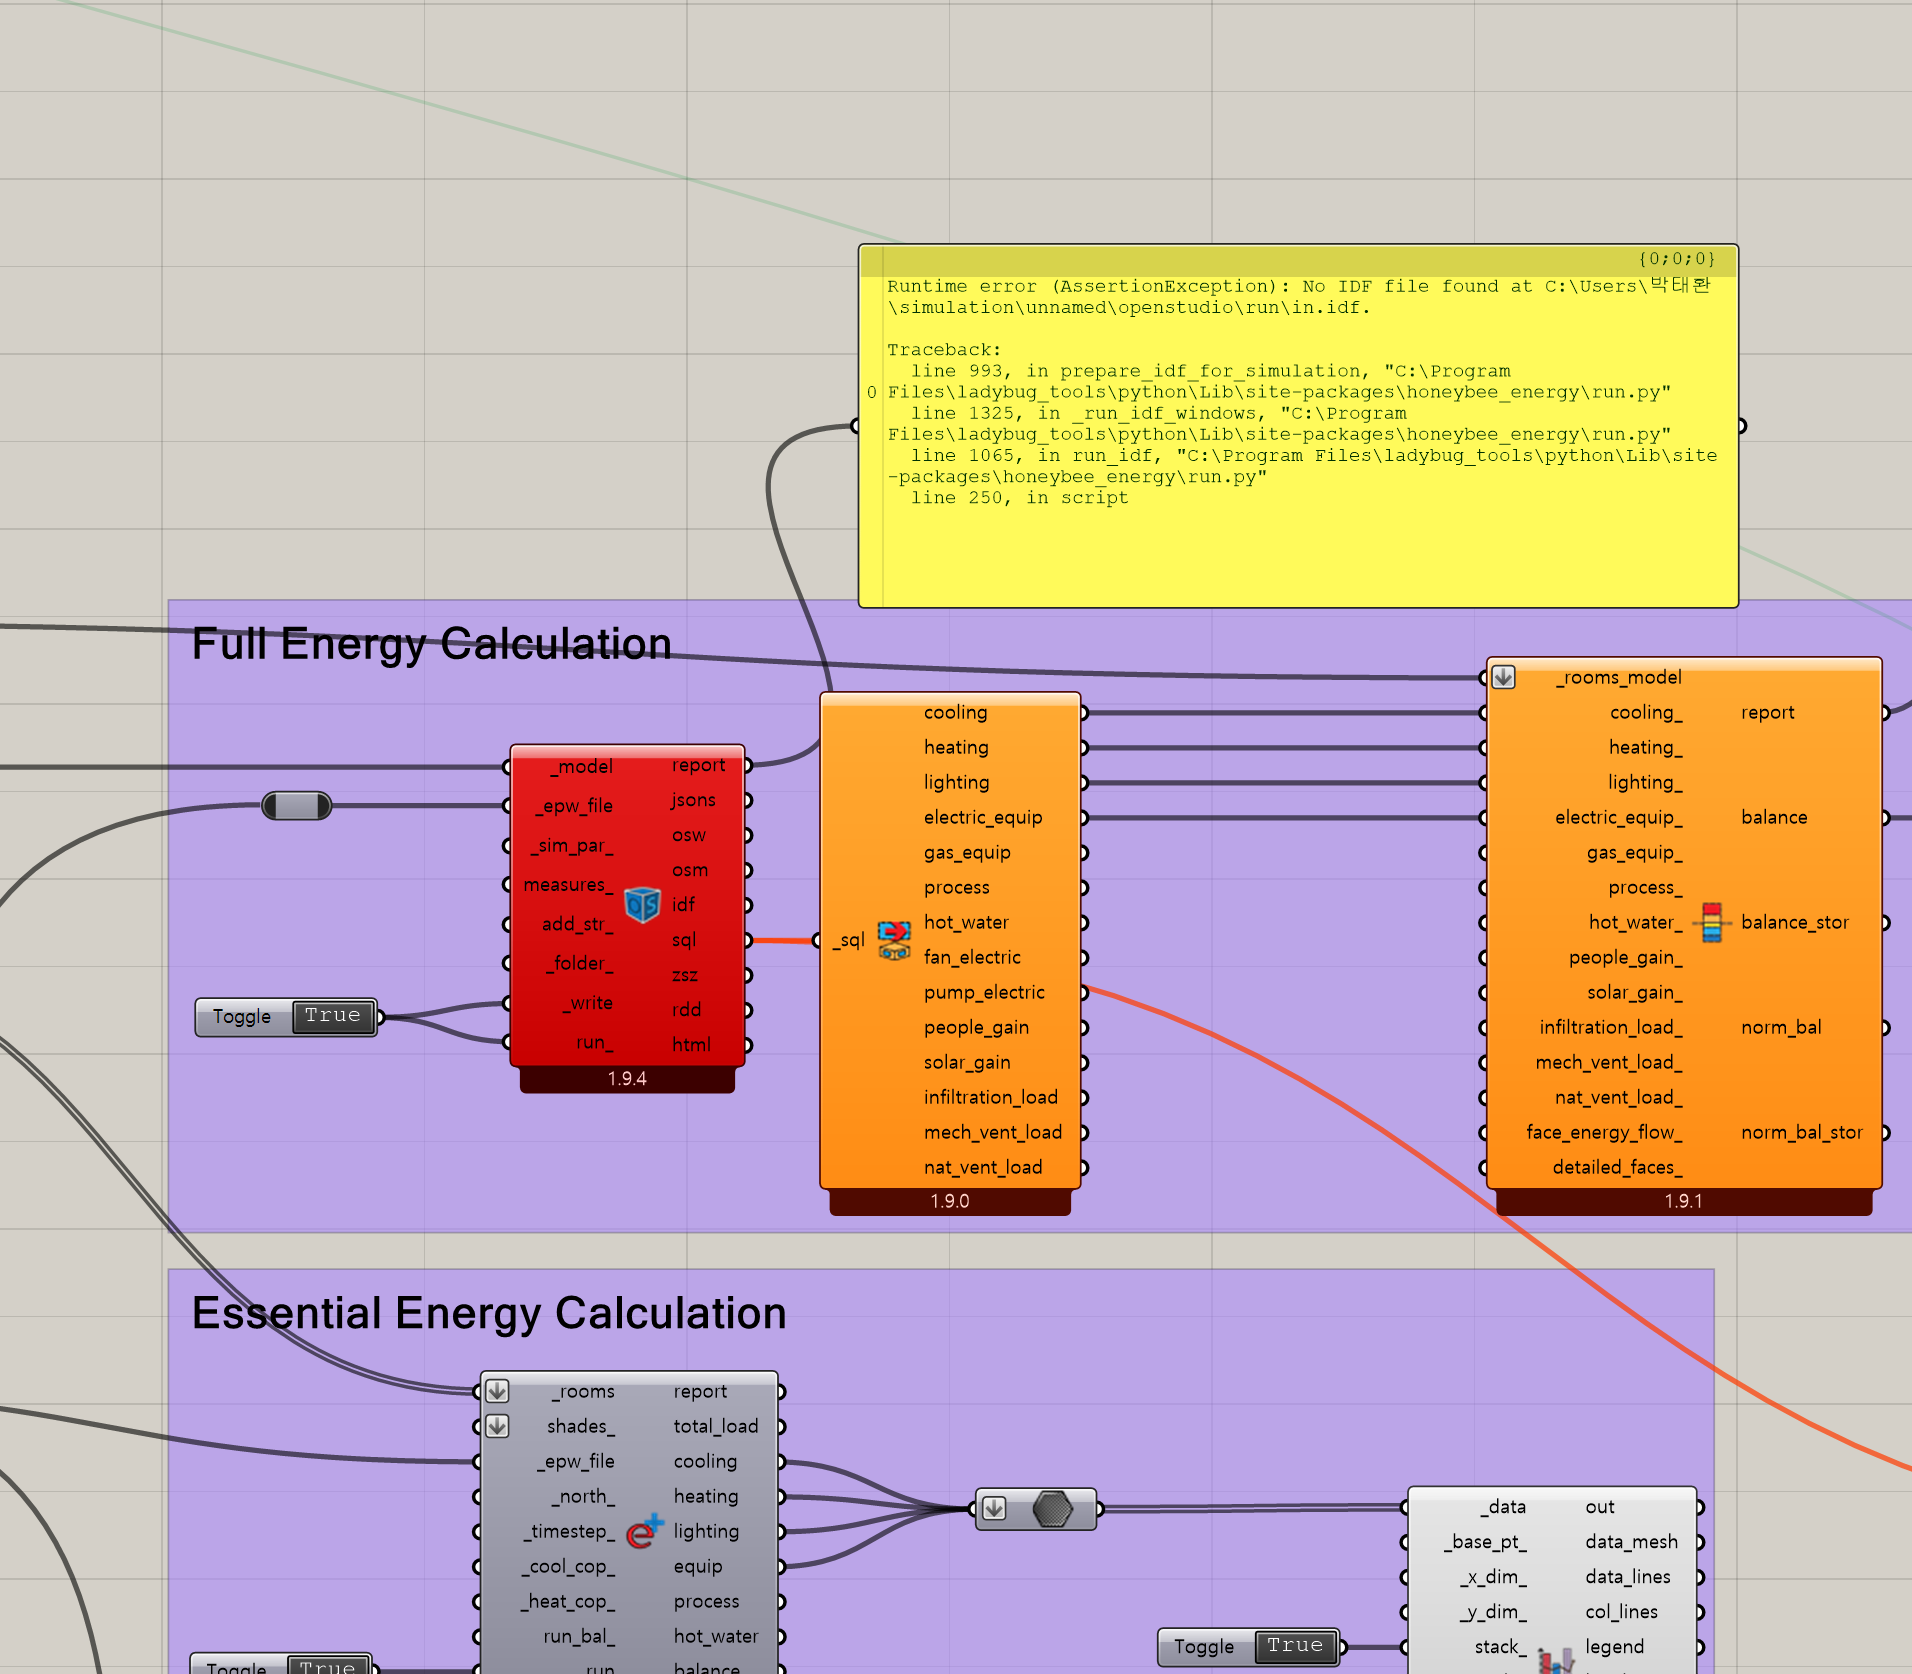Toggle the True value feeding _write and run_
The image size is (1912, 1674).
tap(332, 1016)
